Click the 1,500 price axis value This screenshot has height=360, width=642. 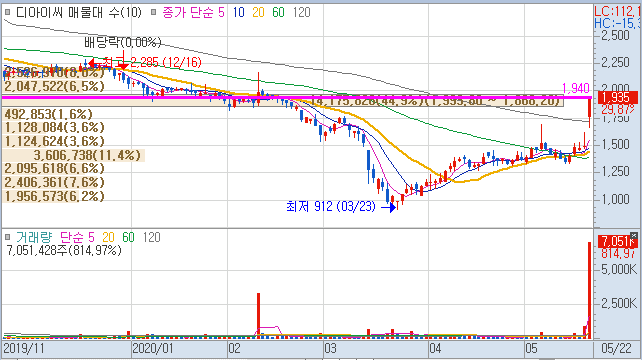pyautogui.click(x=615, y=144)
